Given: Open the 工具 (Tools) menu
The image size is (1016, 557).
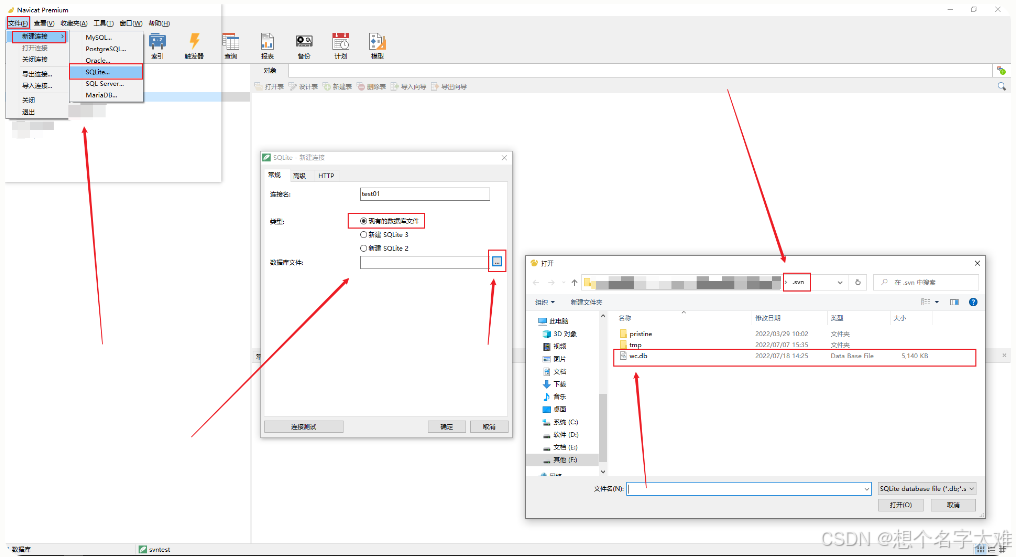Looking at the screenshot, I should (x=103, y=23).
